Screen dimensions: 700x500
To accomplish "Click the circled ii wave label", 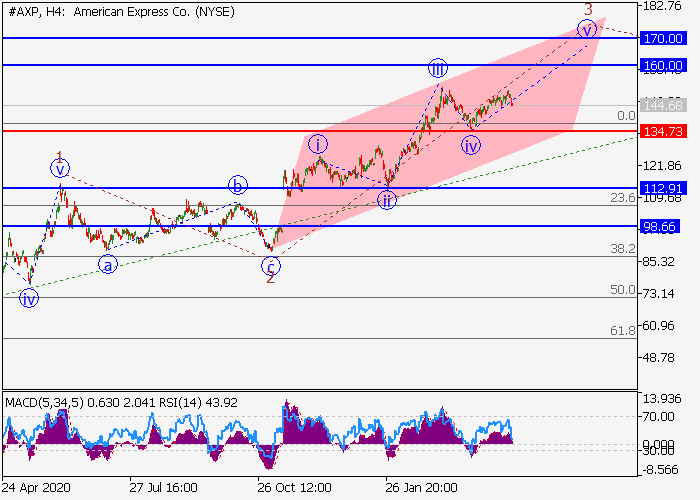I will coord(387,200).
